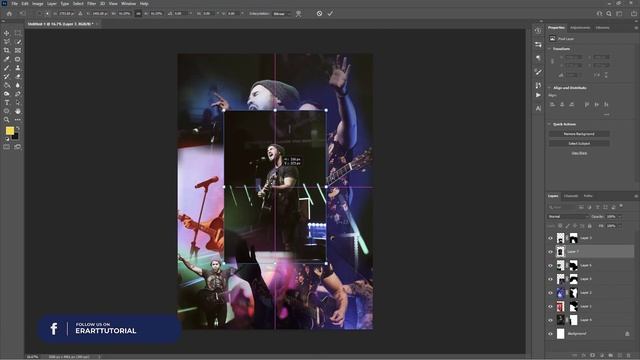
Task: Select the Eraser tool
Action: pos(18,76)
